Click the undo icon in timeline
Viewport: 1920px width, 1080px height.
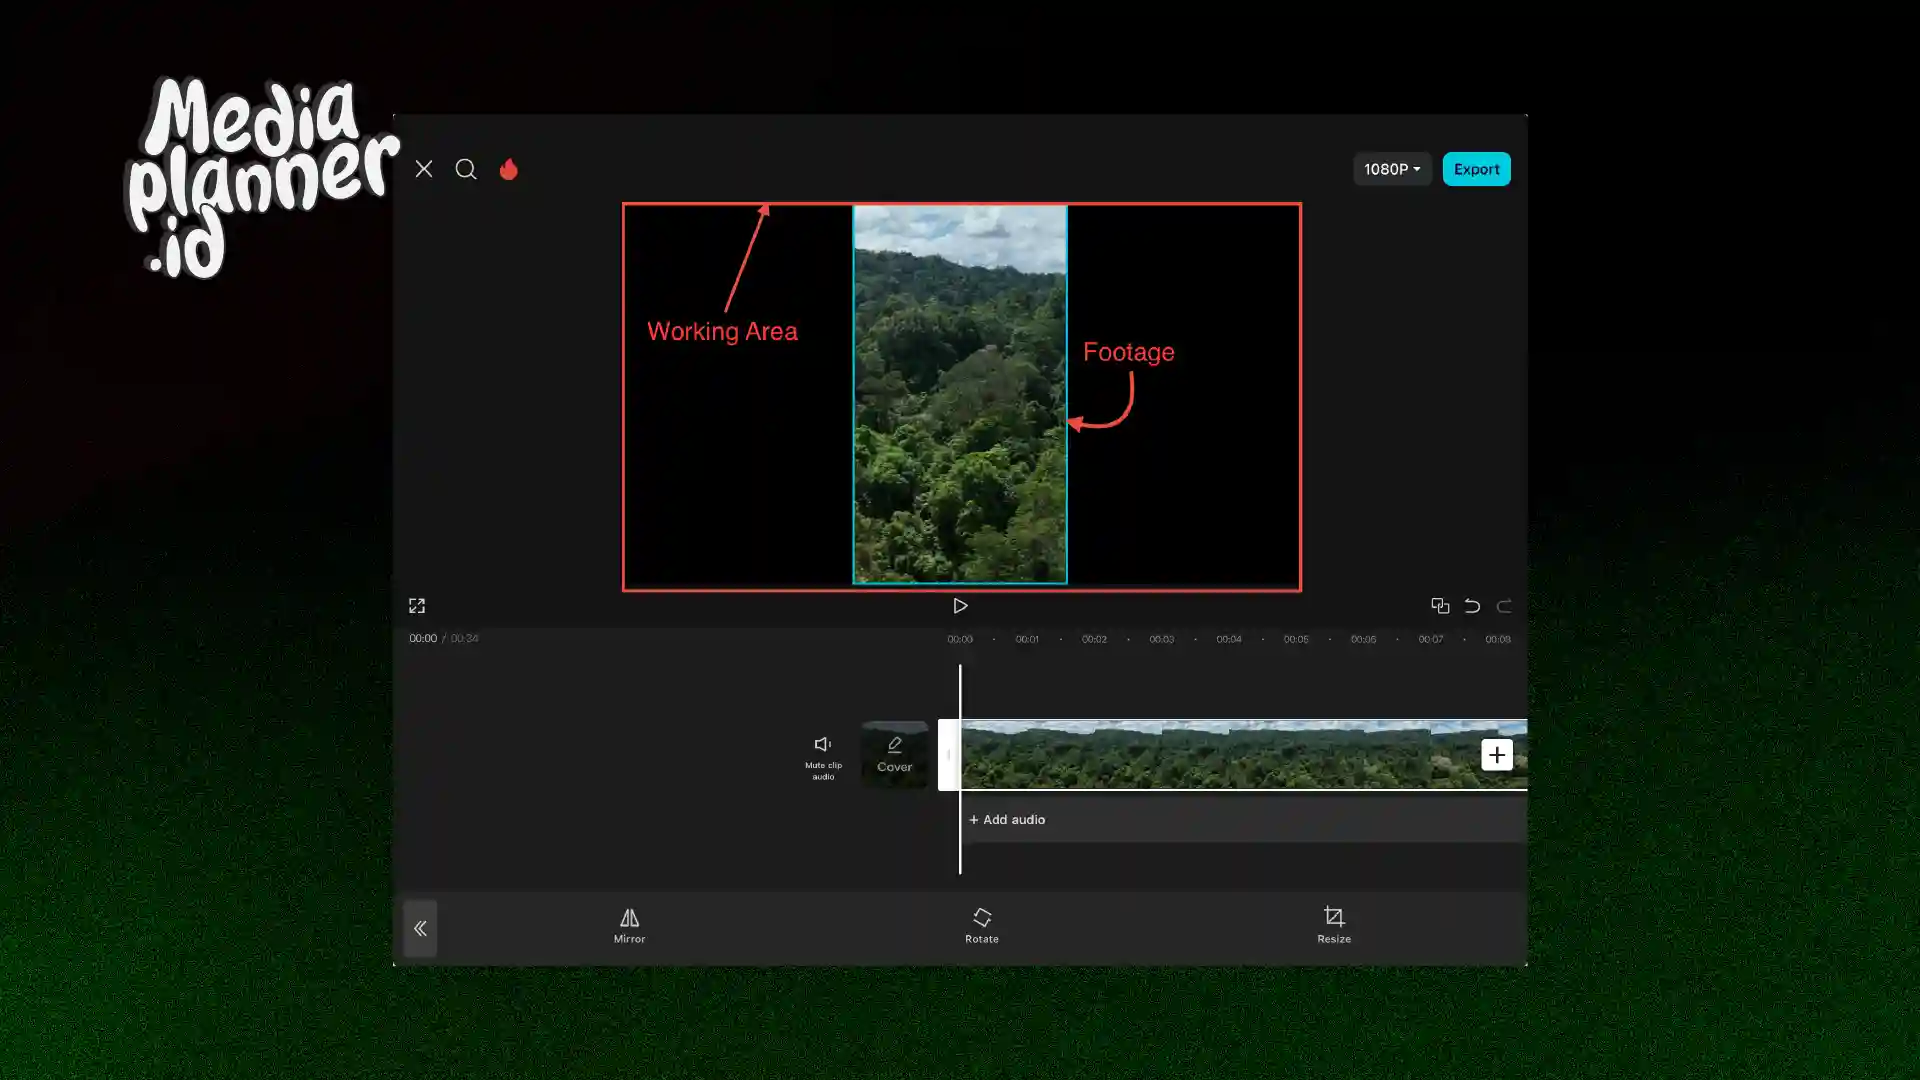(1472, 604)
